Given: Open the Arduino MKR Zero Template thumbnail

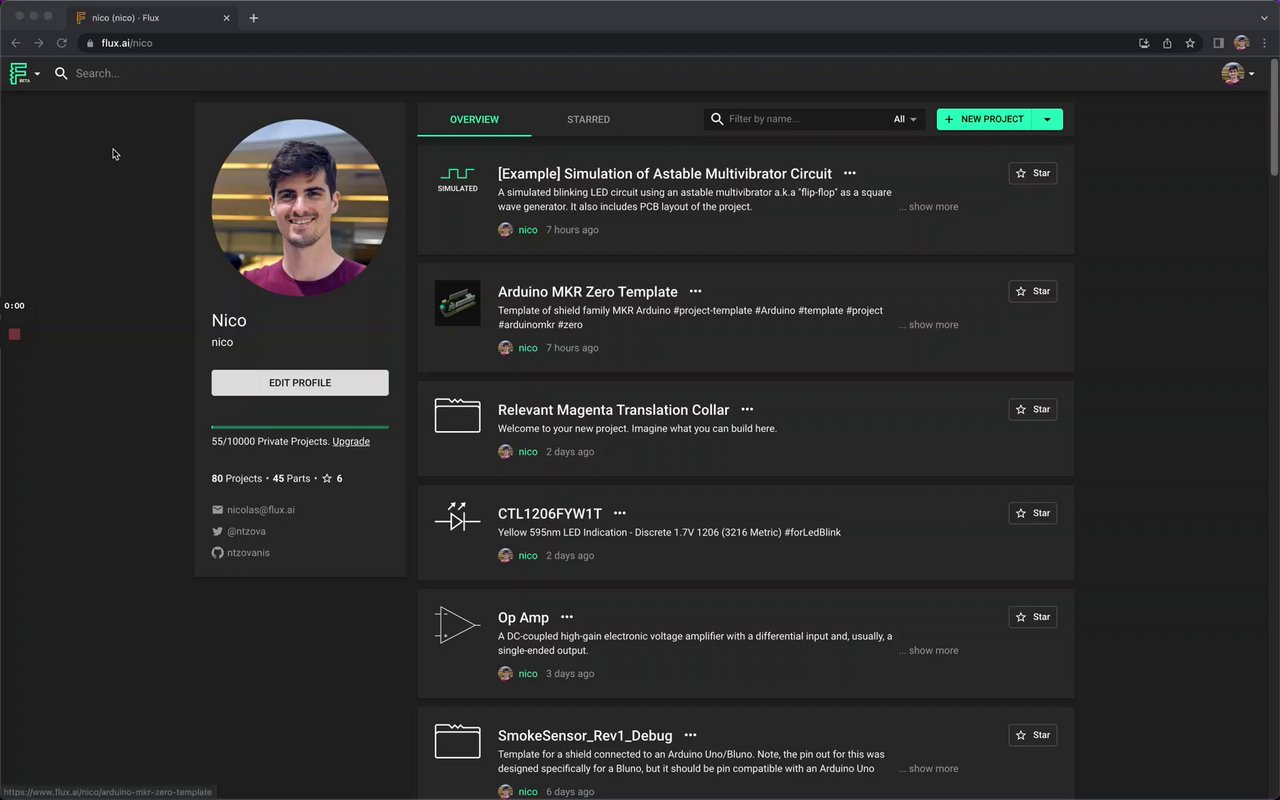Looking at the screenshot, I should click(x=457, y=302).
